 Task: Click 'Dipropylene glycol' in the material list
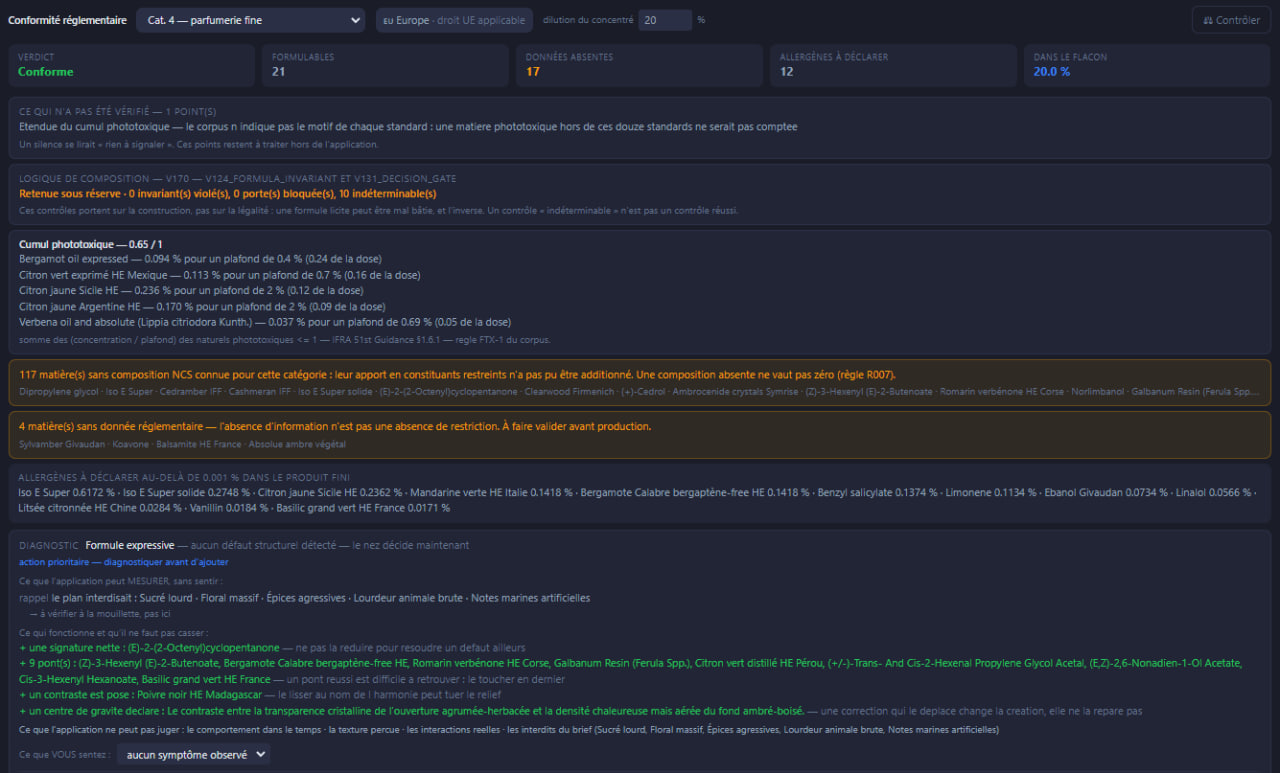click(53, 391)
